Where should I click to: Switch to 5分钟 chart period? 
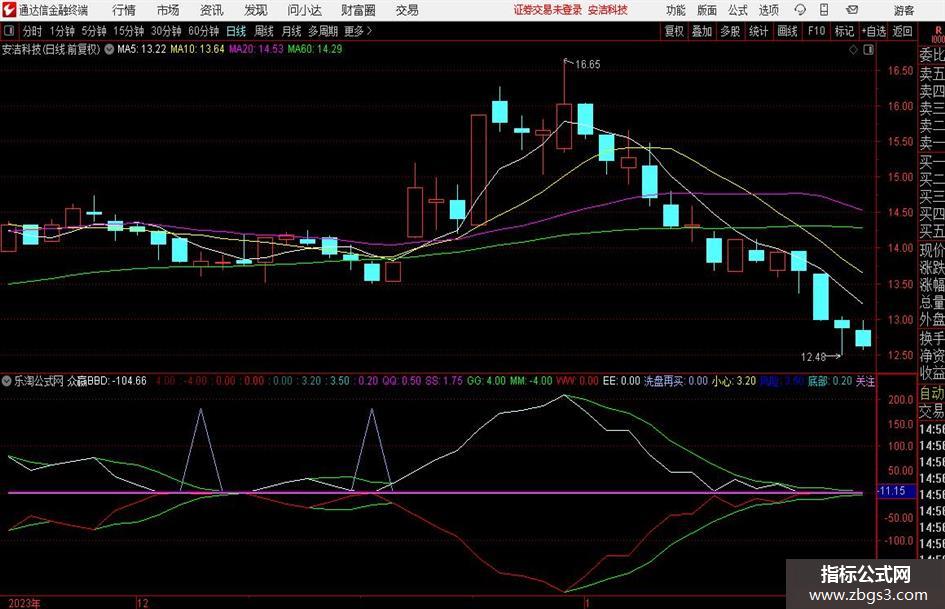[93, 31]
